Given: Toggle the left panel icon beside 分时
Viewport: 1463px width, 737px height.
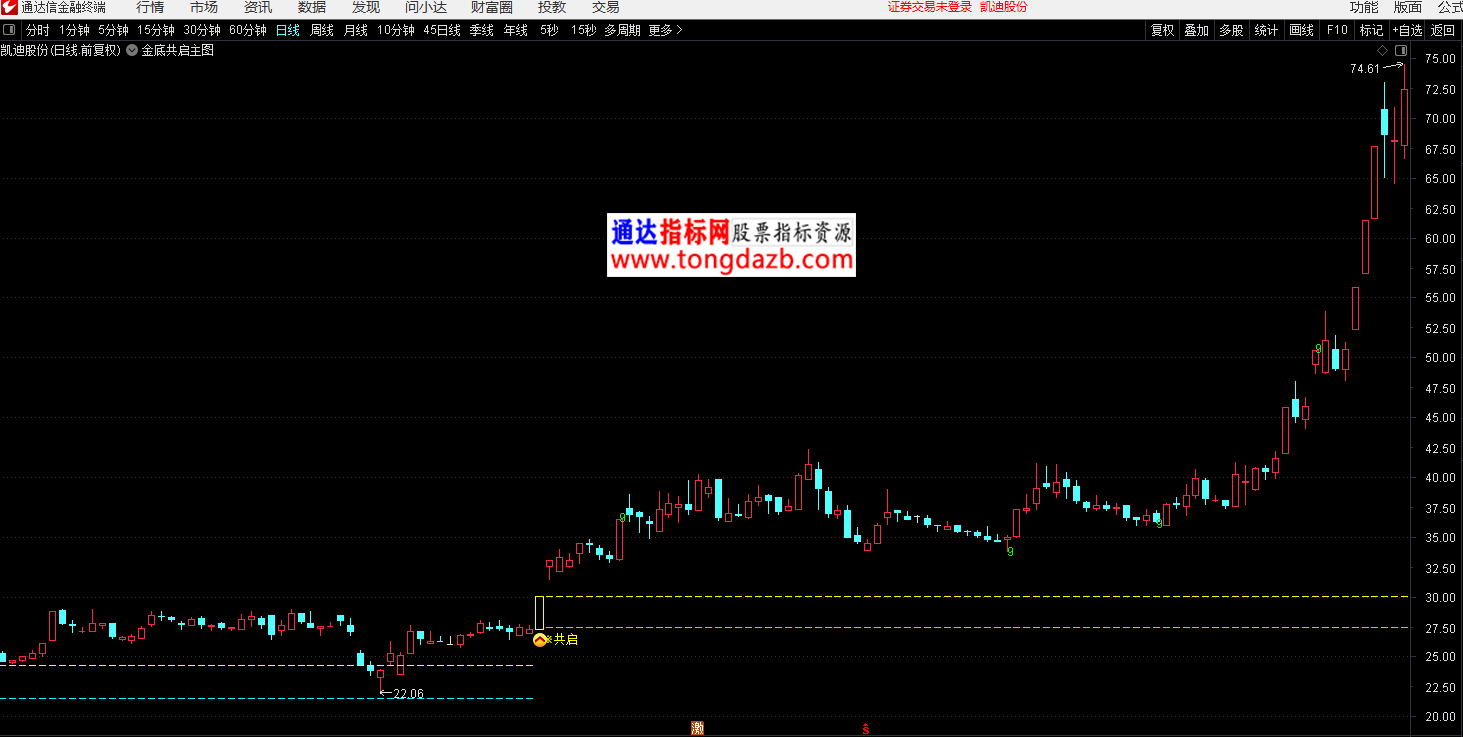Looking at the screenshot, I should pos(9,30).
